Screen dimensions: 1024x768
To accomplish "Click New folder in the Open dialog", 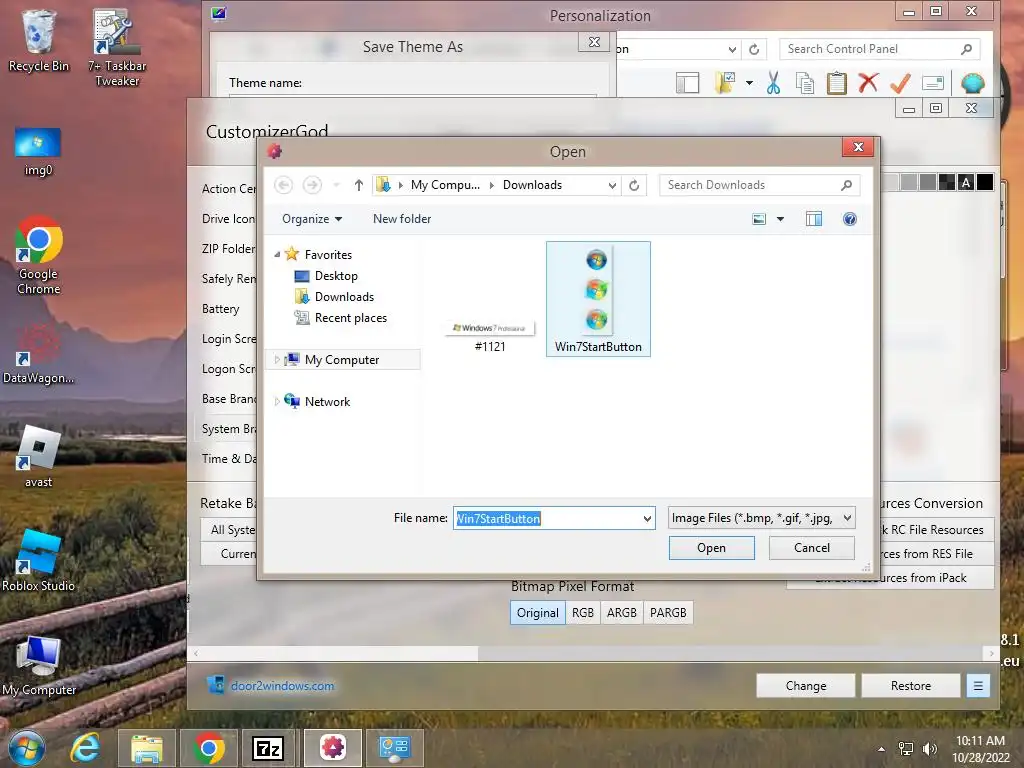I will (x=402, y=219).
